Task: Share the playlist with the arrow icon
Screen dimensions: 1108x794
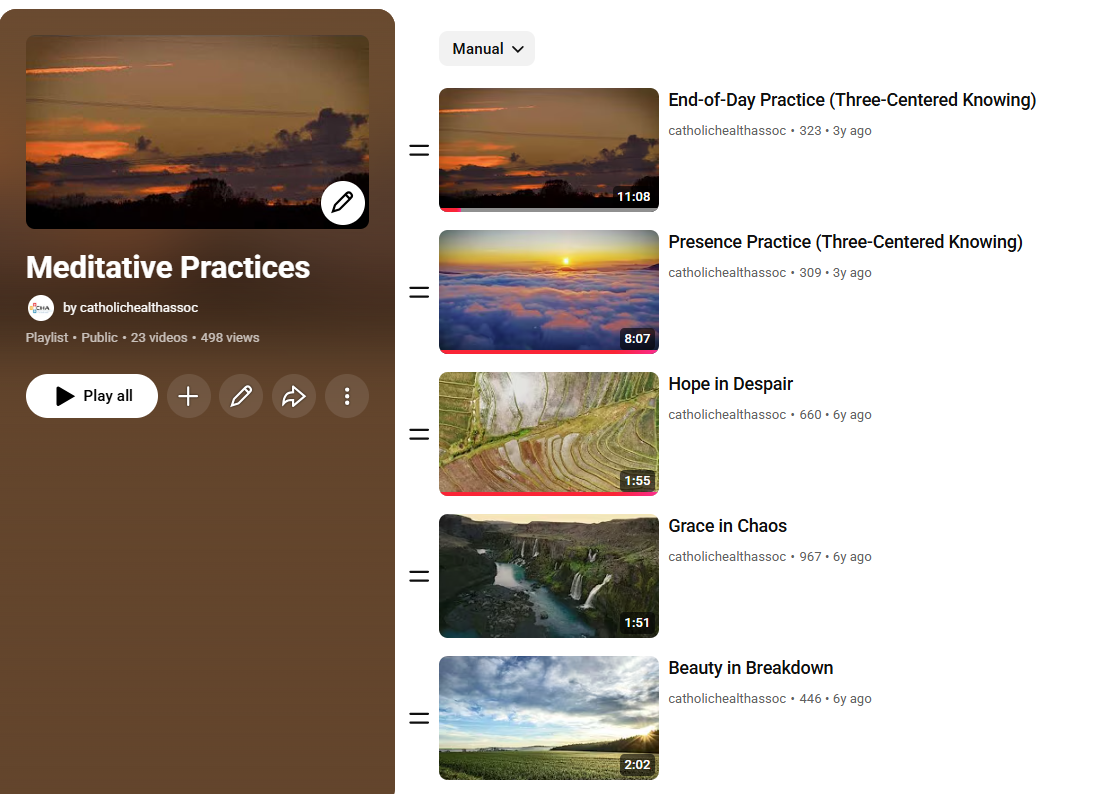Action: (294, 396)
